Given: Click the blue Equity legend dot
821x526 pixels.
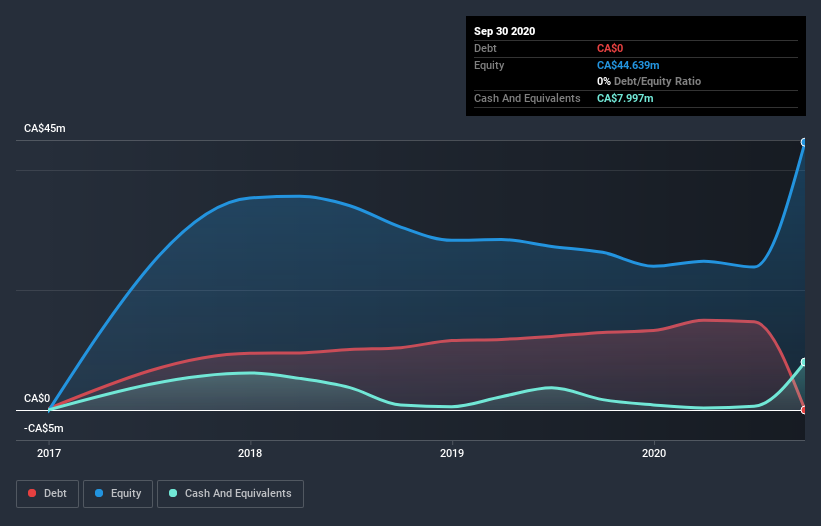Looking at the screenshot, I should [x=99, y=493].
